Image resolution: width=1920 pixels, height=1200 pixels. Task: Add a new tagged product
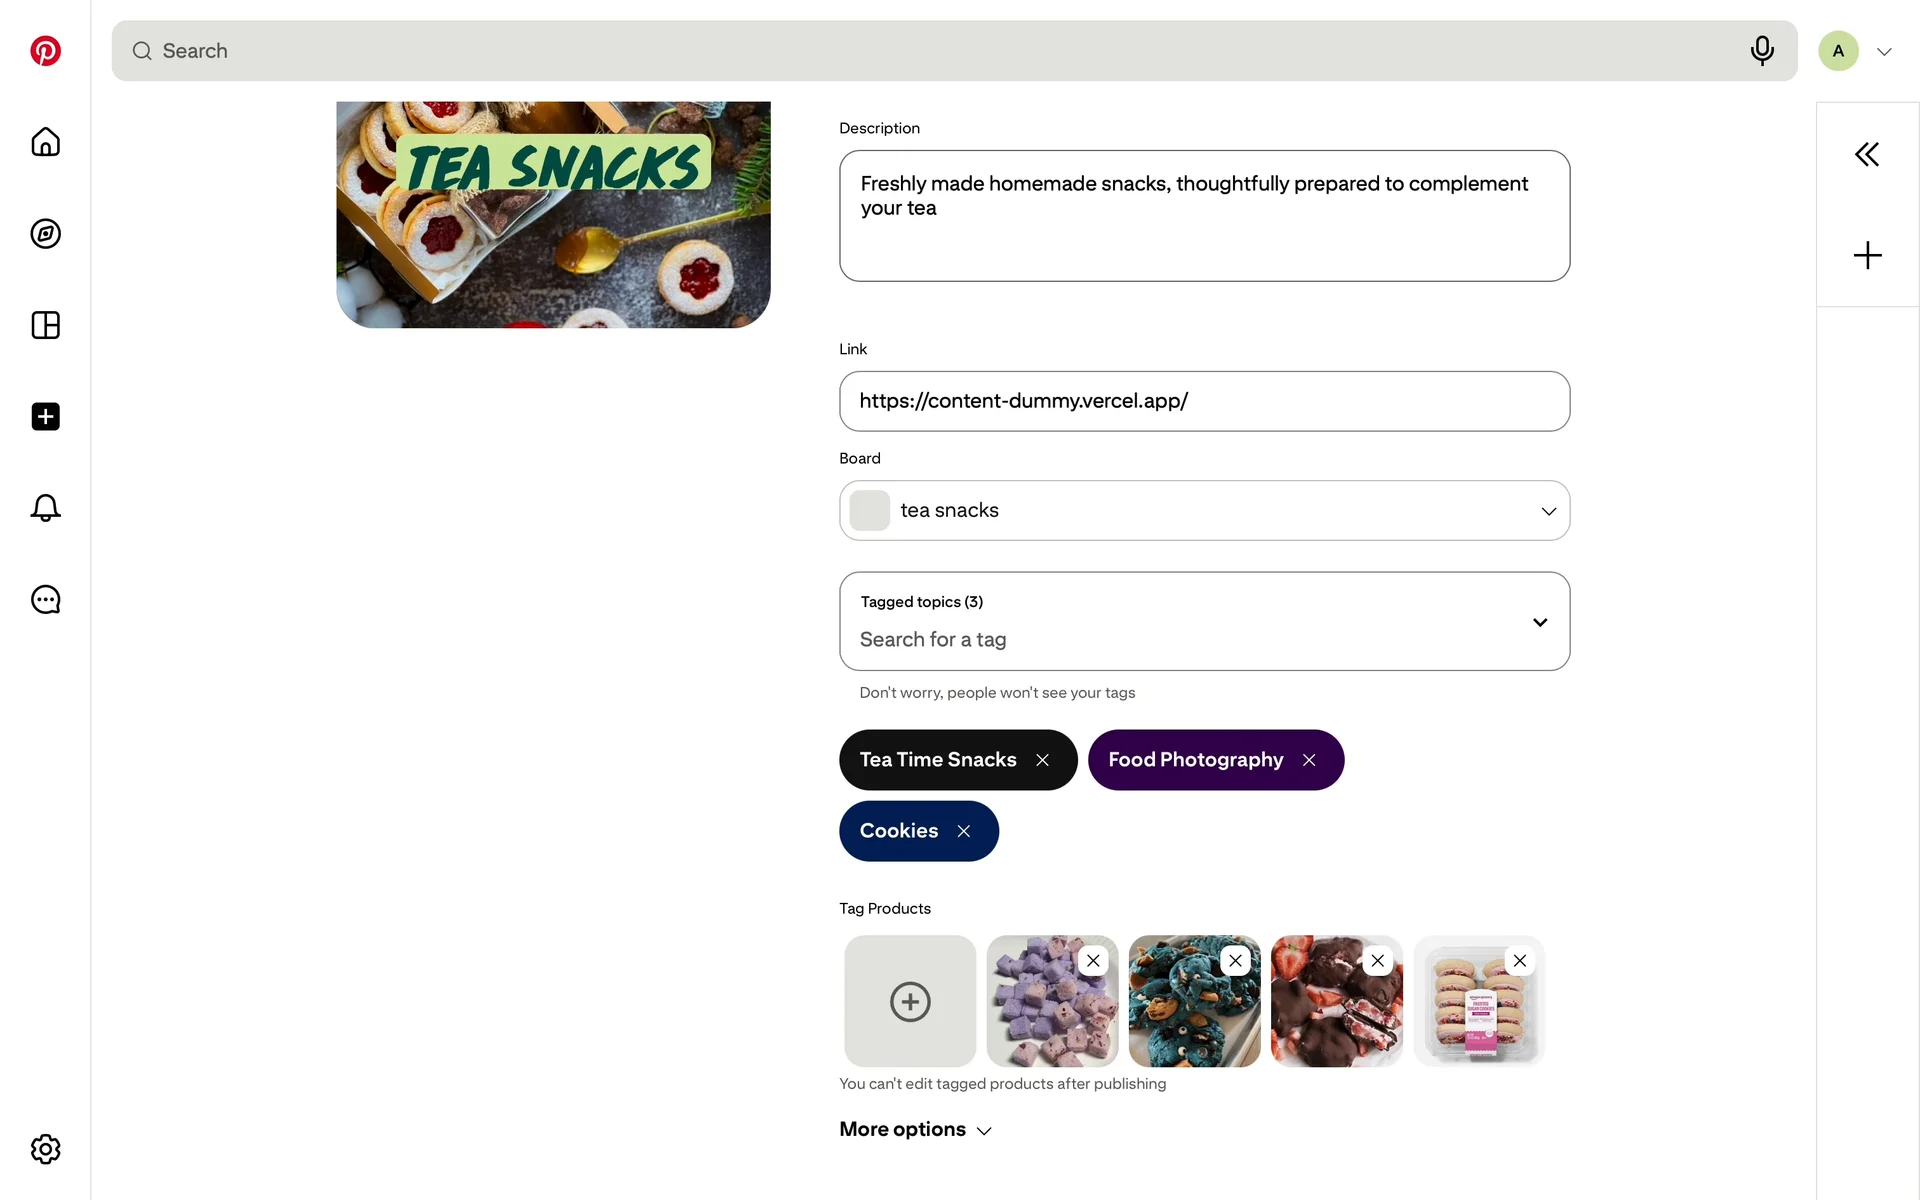point(910,1001)
